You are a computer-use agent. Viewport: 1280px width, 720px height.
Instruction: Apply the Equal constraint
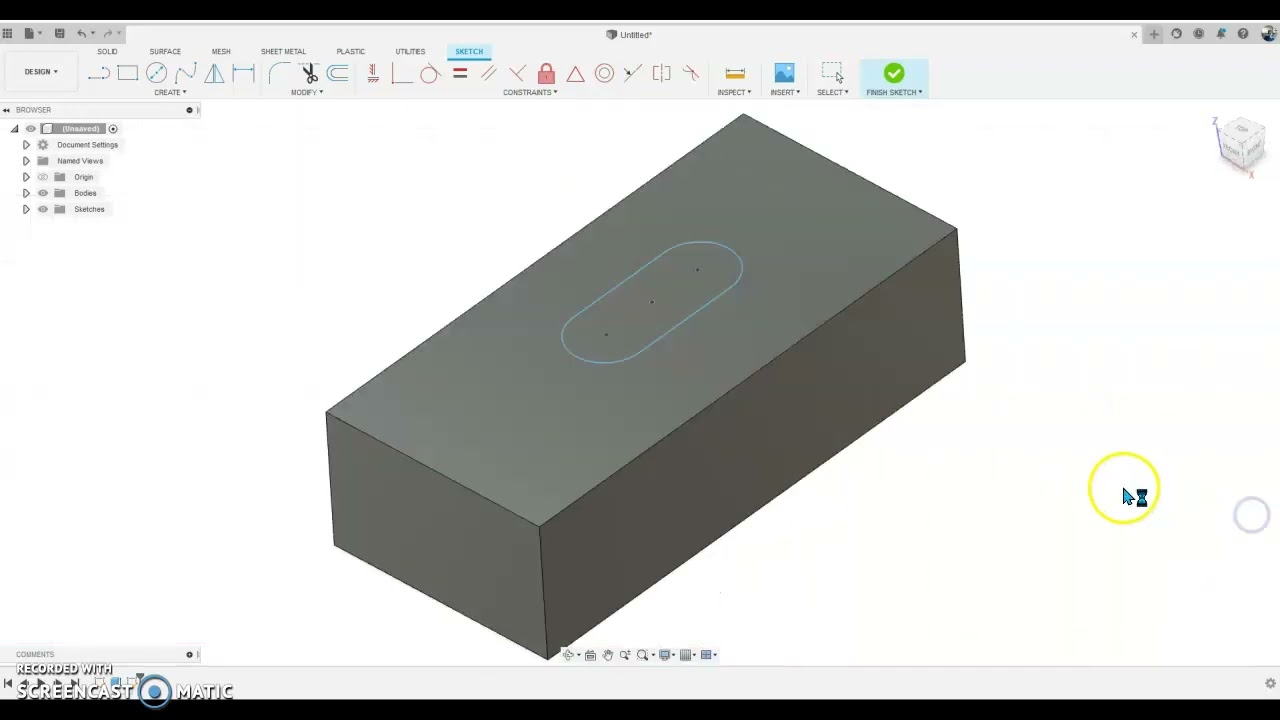point(460,73)
